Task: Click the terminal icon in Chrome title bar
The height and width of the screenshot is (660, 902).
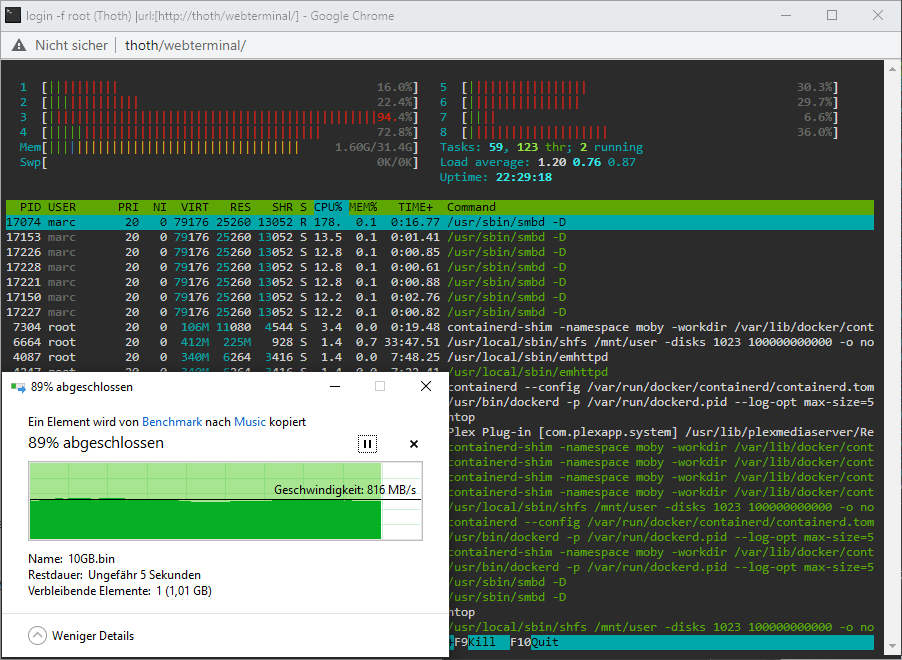Action: tap(13, 16)
